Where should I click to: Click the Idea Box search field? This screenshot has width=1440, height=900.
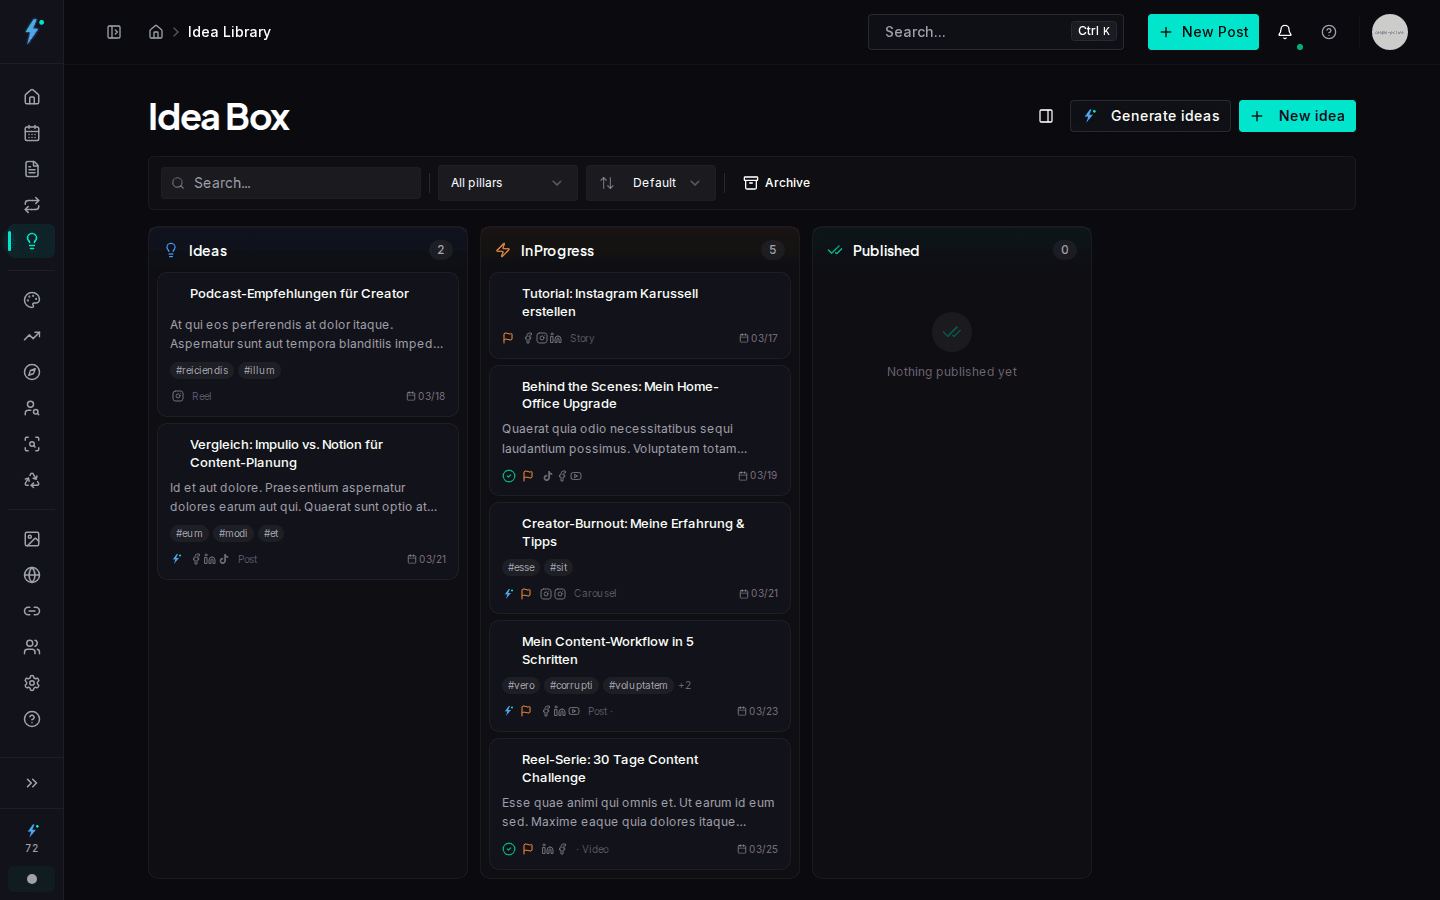291,183
